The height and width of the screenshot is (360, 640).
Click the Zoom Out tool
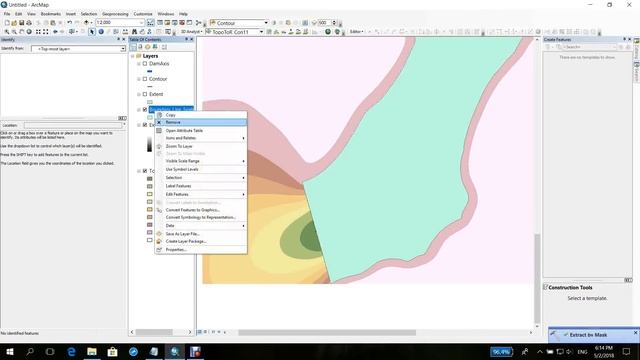click(x=14, y=32)
